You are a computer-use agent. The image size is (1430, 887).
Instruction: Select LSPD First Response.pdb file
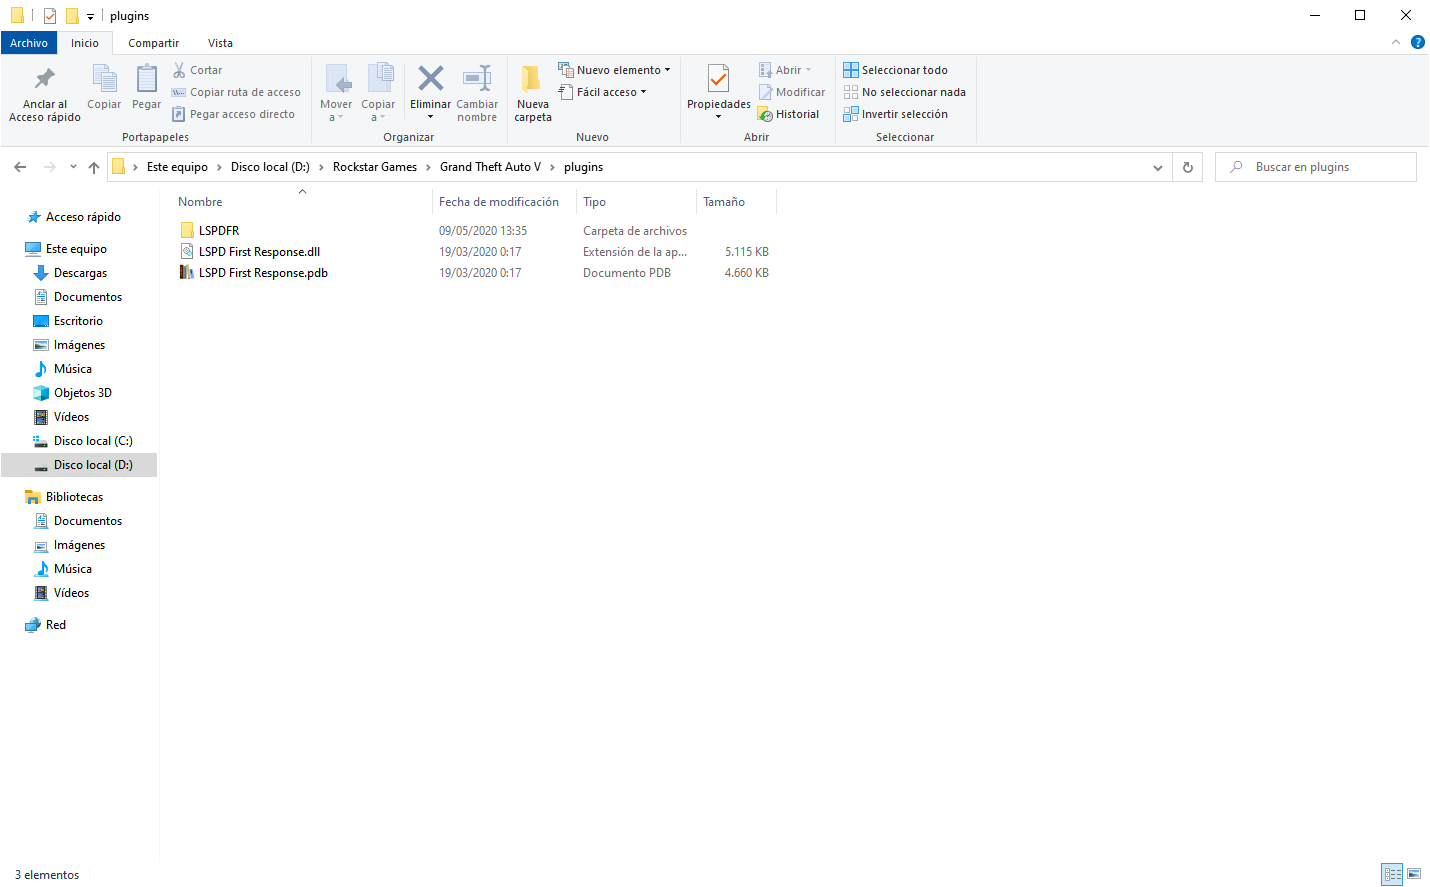coord(263,273)
